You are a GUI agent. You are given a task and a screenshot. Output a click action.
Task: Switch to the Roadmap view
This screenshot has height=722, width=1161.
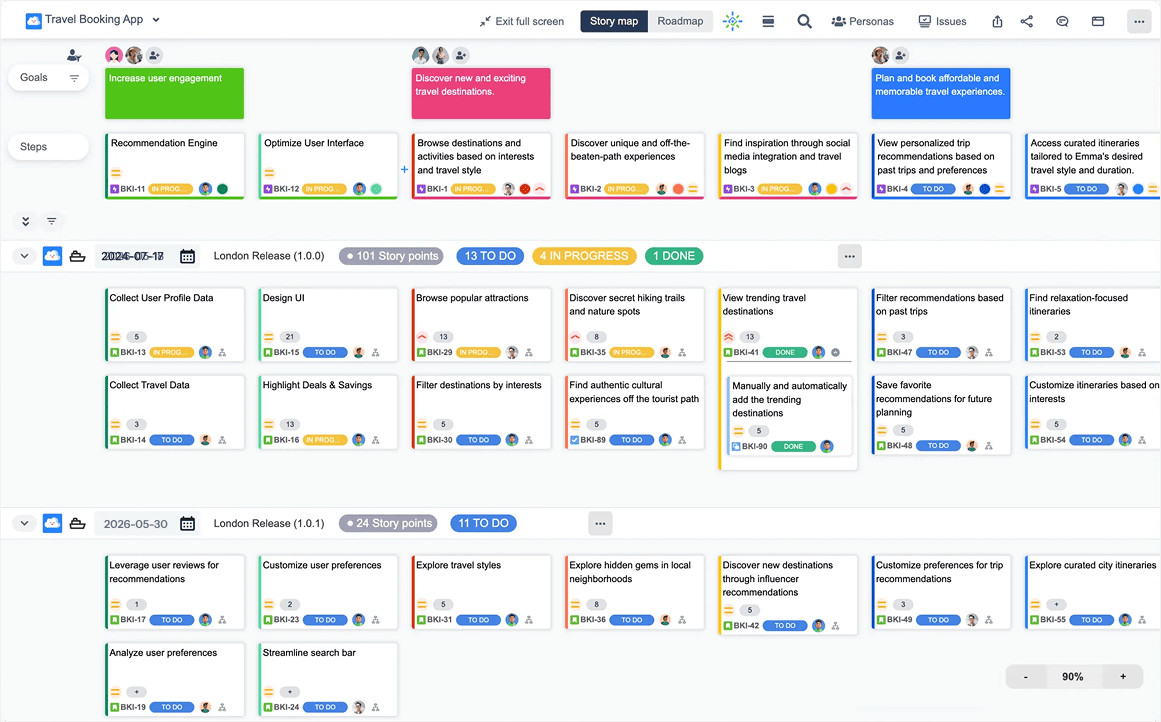point(680,21)
